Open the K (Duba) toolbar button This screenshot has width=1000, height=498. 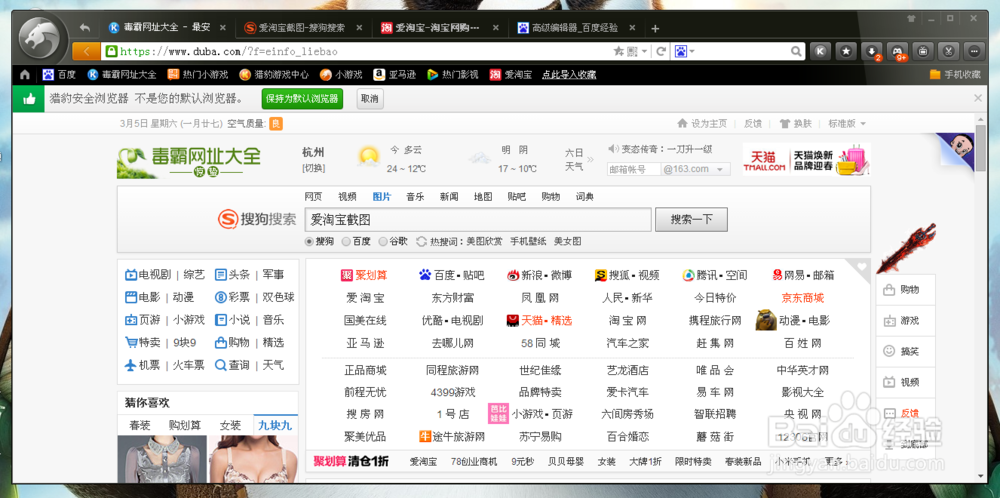[x=821, y=51]
